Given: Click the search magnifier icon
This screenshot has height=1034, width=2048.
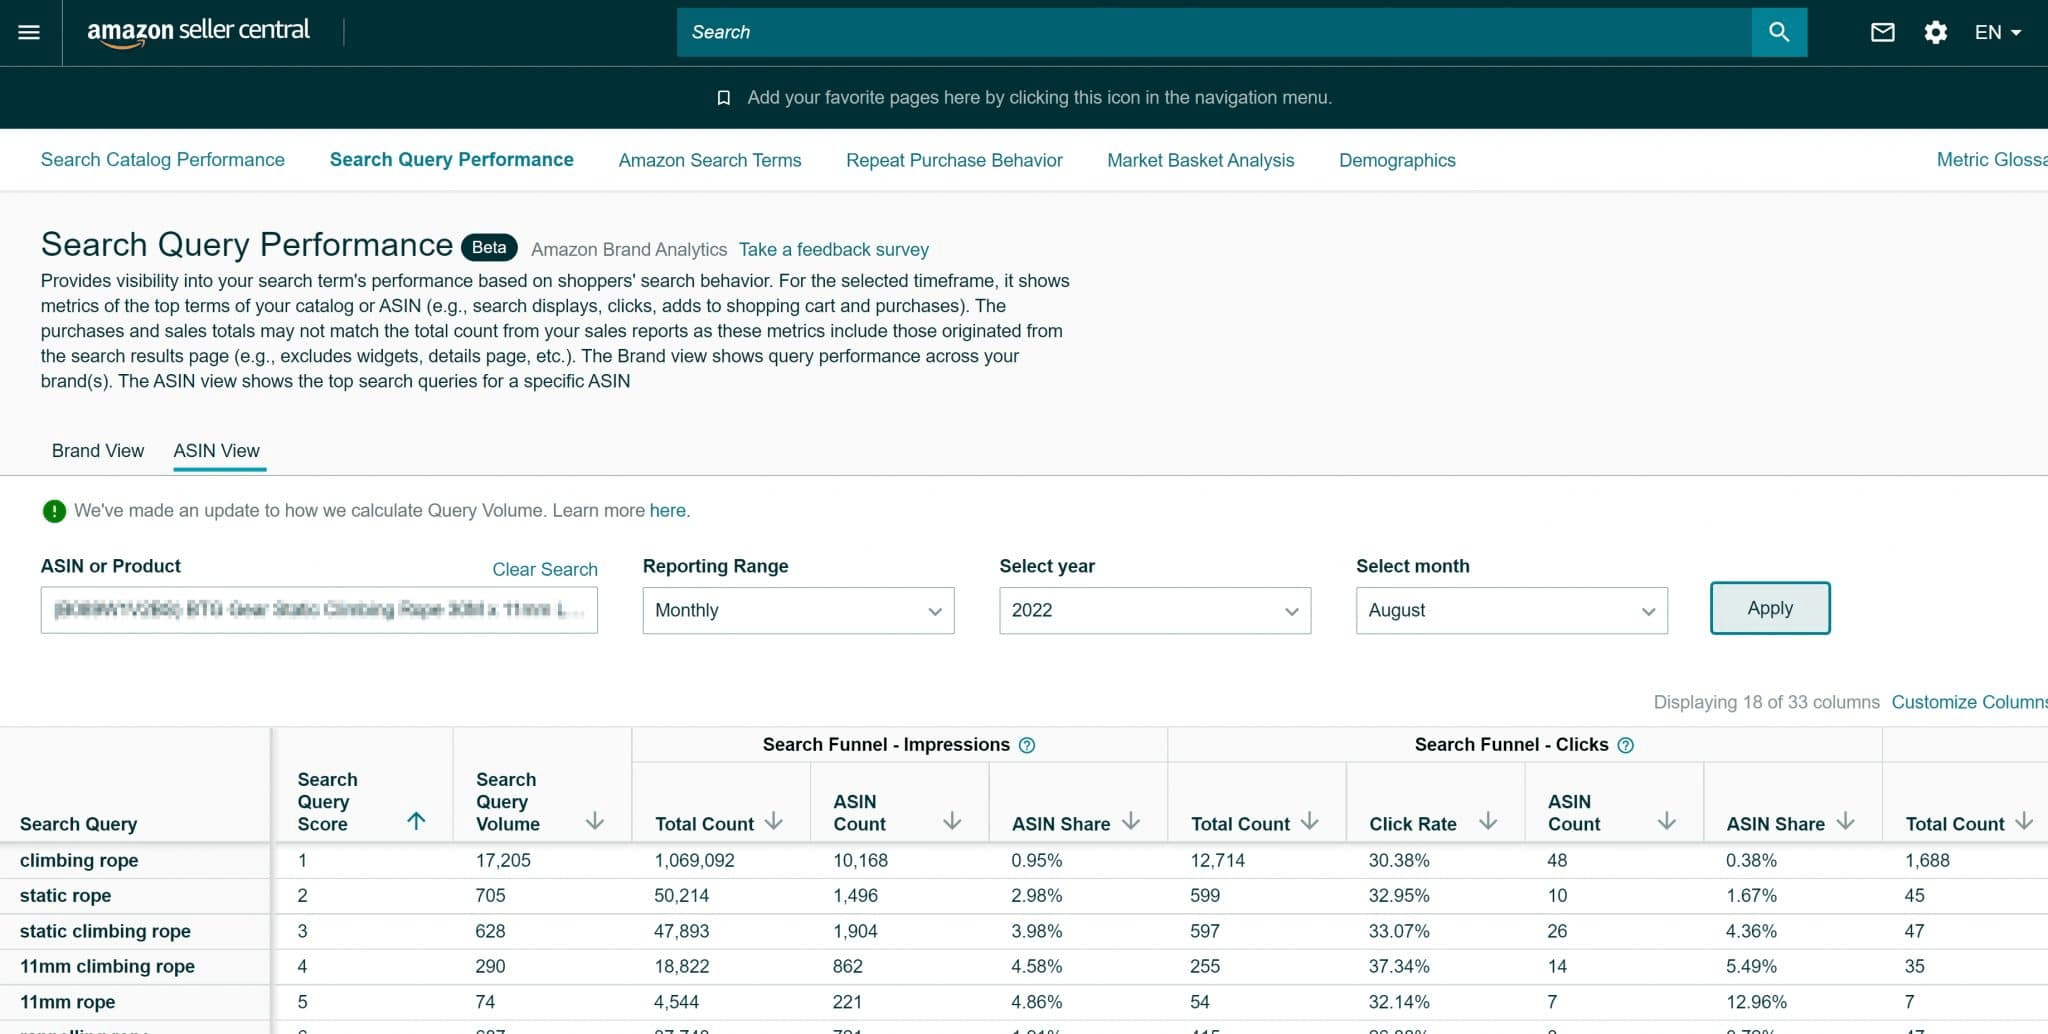Looking at the screenshot, I should 1779,32.
